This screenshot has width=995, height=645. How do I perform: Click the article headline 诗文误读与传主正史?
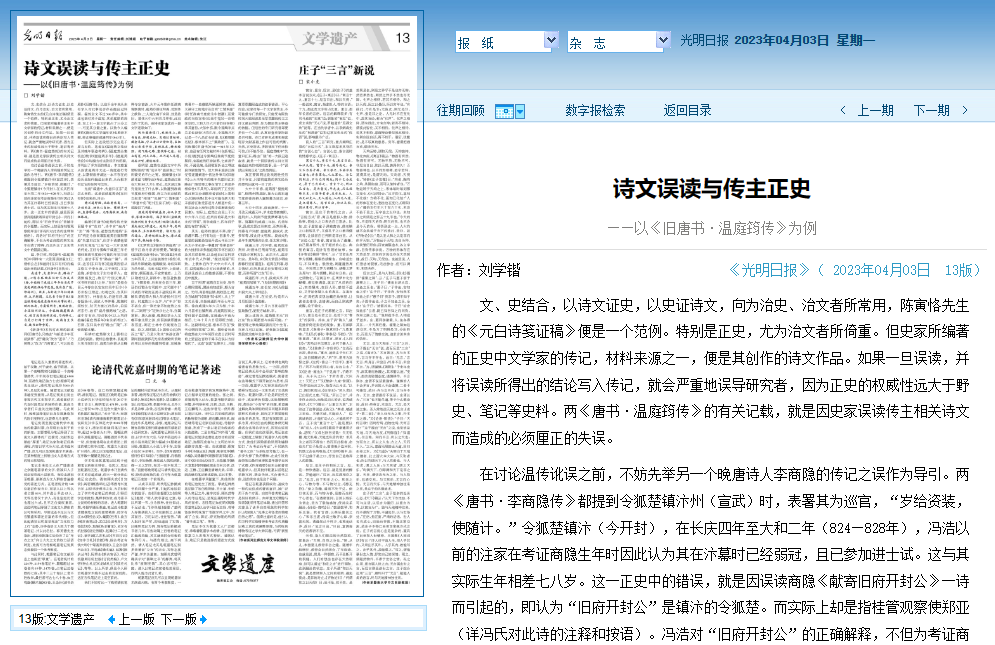[711, 189]
